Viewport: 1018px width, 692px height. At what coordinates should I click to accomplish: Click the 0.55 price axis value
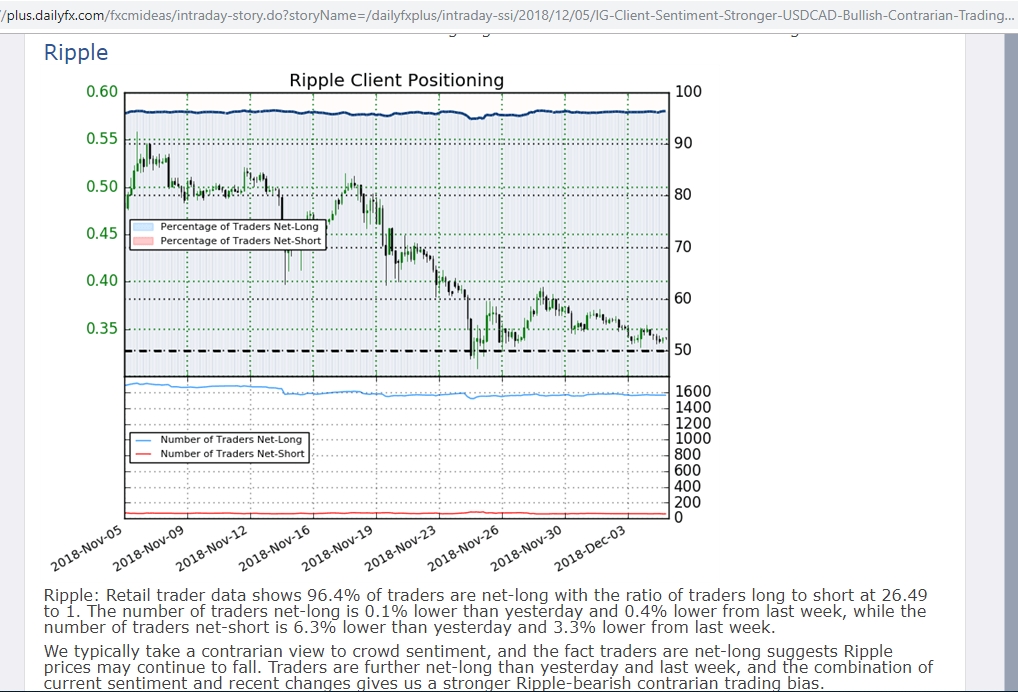[x=102, y=139]
